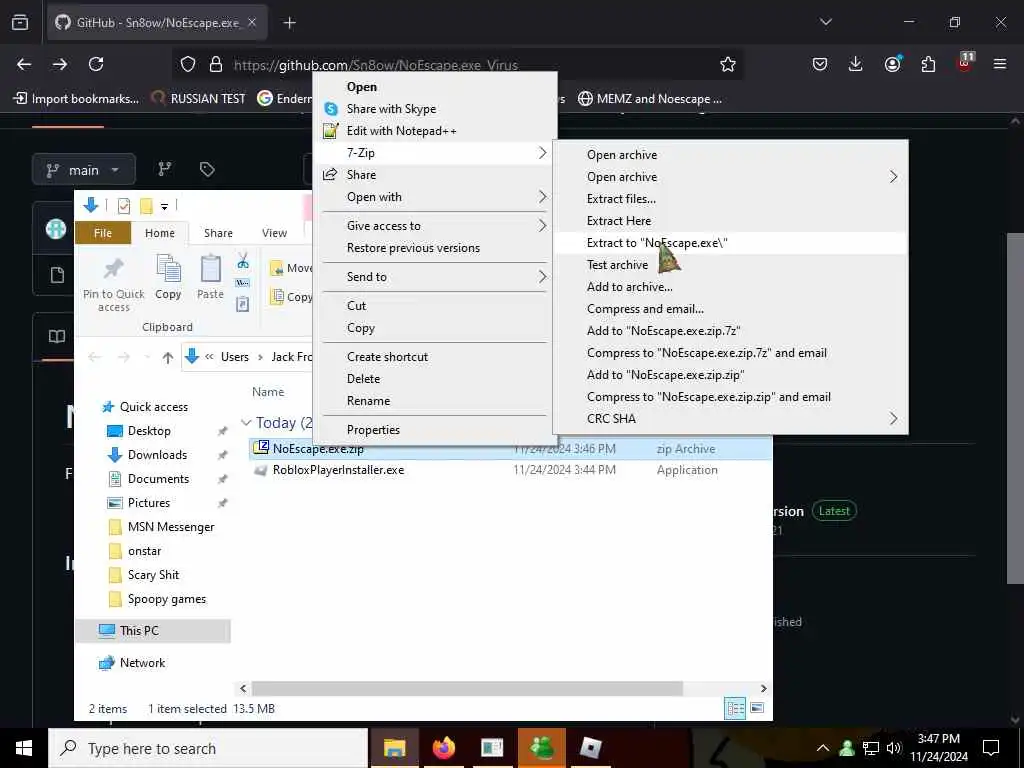Click the scissors Cut icon in ribbon
This screenshot has height=768, width=1024.
(243, 261)
